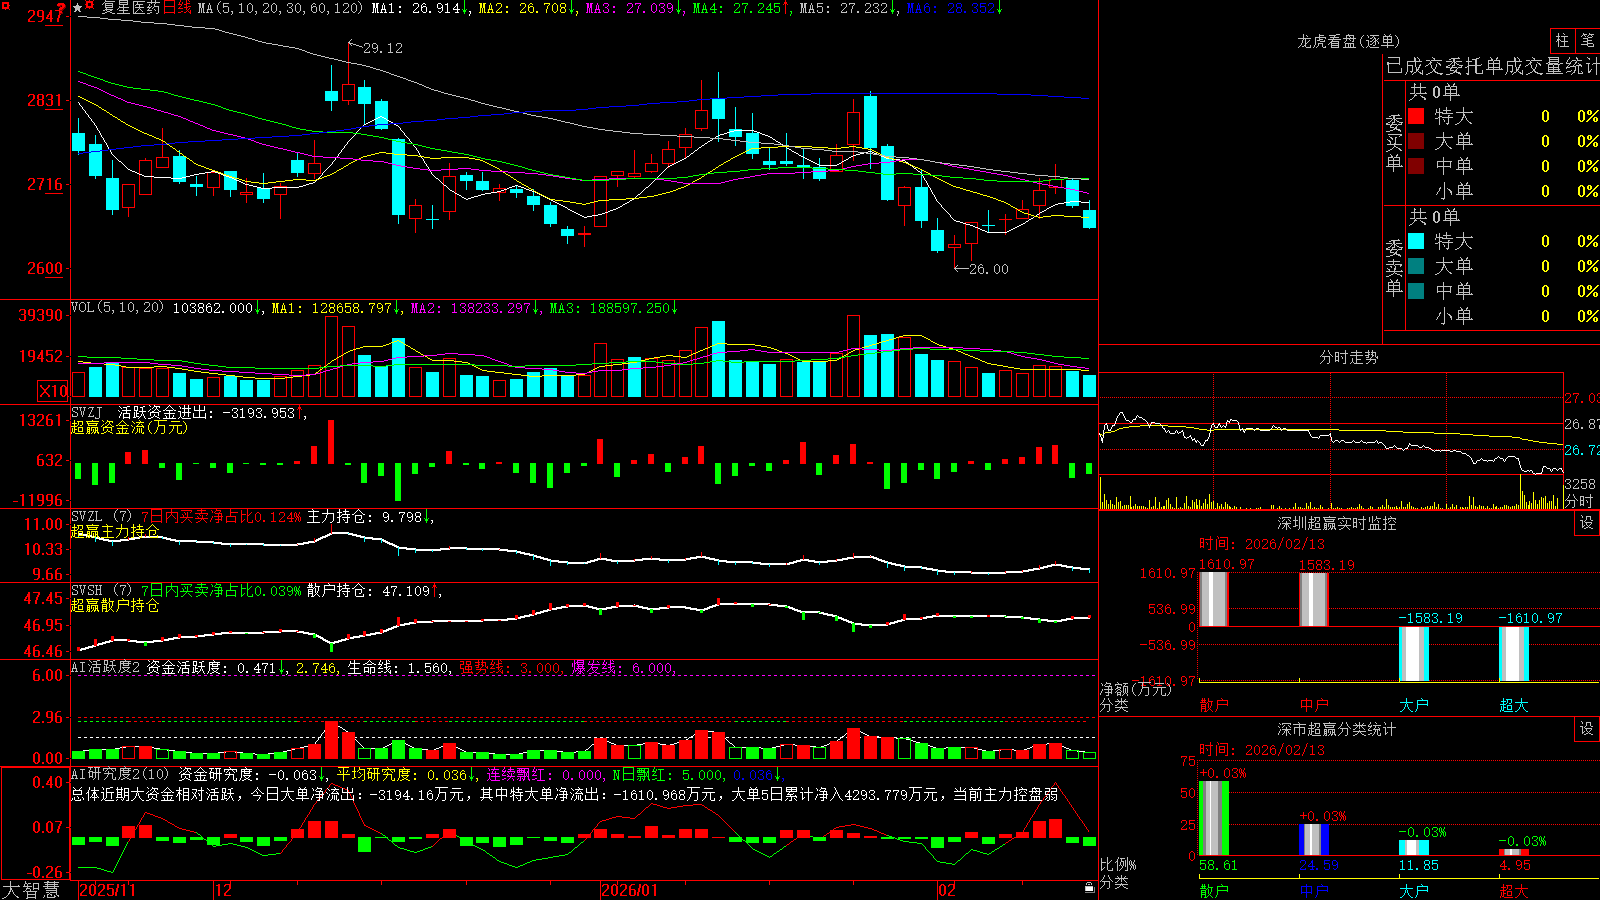1600x900 pixels.
Task: Click the 强势线: 3.000 label
Action: (x=511, y=667)
